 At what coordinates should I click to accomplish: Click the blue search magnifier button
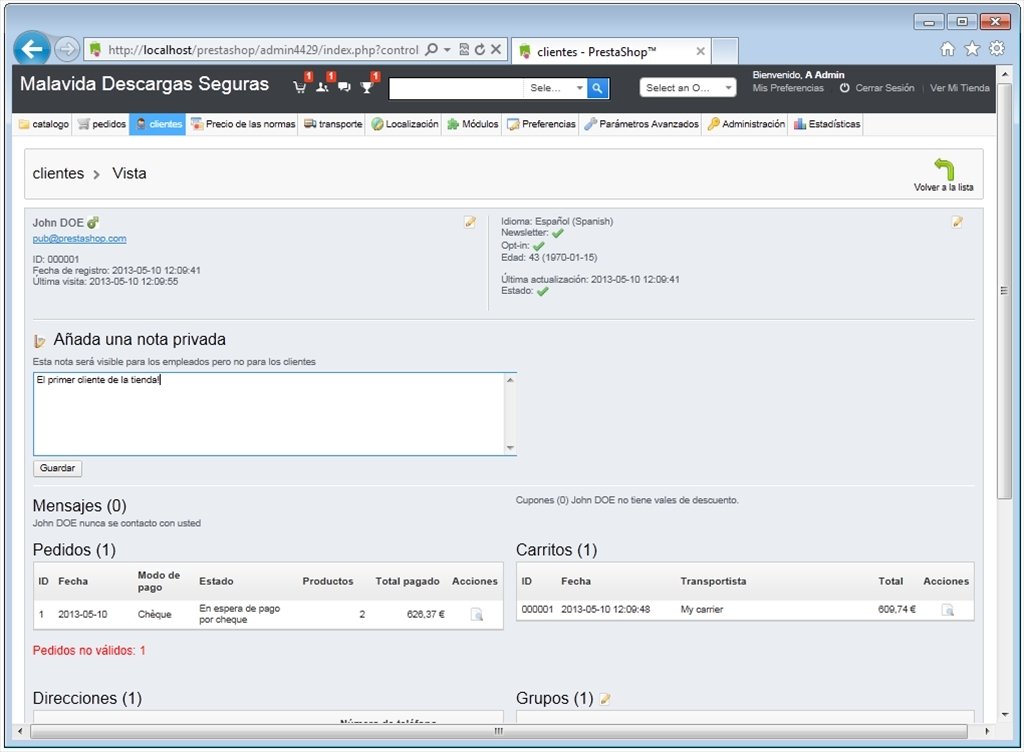[598, 87]
